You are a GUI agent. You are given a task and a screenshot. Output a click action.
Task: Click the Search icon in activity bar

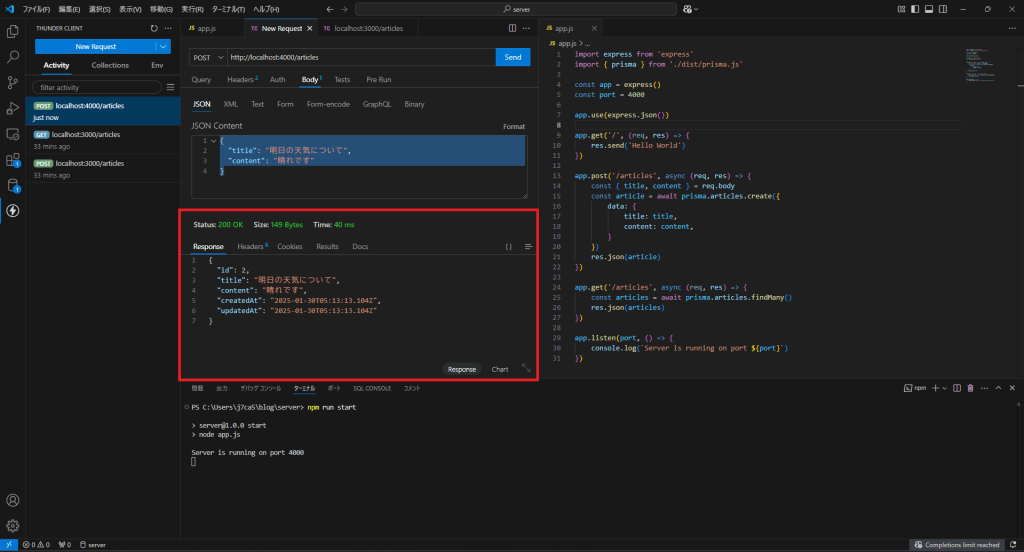[13, 57]
